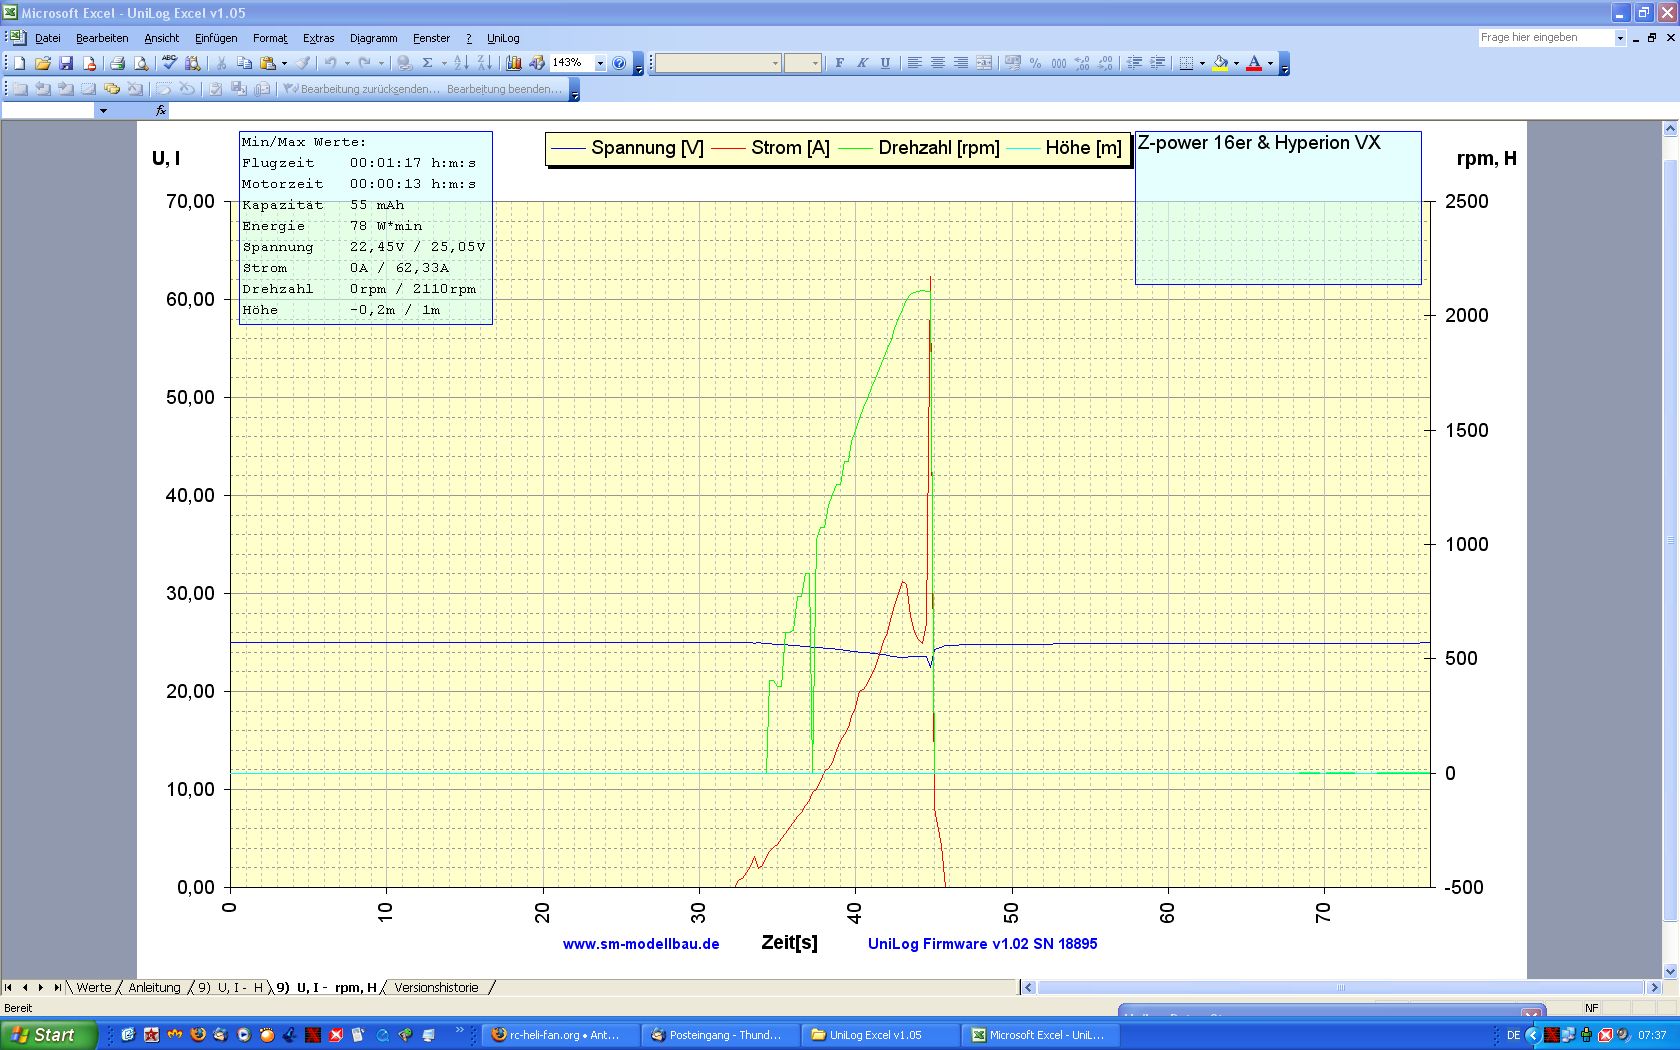Click the Cut scissors icon
1680x1050 pixels.
(x=221, y=63)
